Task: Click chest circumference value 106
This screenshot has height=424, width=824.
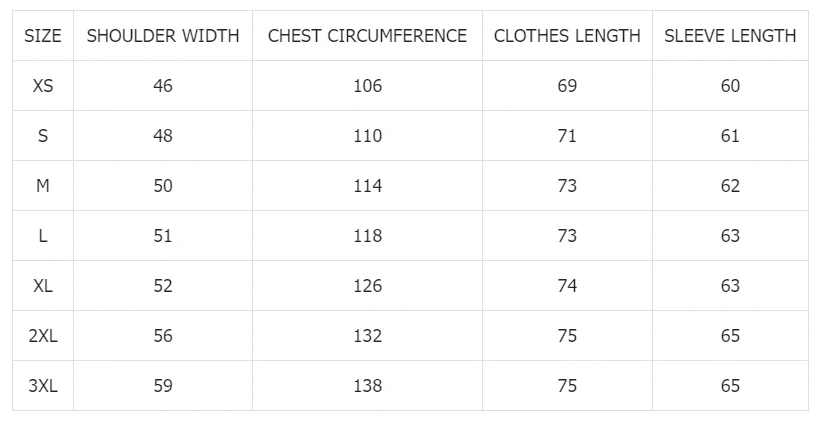Action: coord(367,86)
